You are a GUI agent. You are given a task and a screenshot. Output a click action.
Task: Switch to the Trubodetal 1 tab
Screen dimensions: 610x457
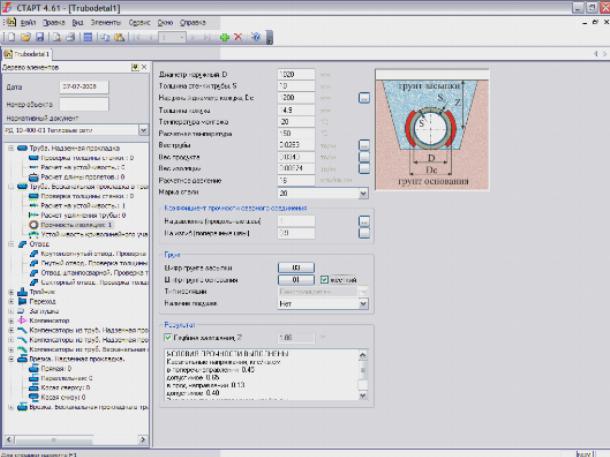pyautogui.click(x=31, y=54)
